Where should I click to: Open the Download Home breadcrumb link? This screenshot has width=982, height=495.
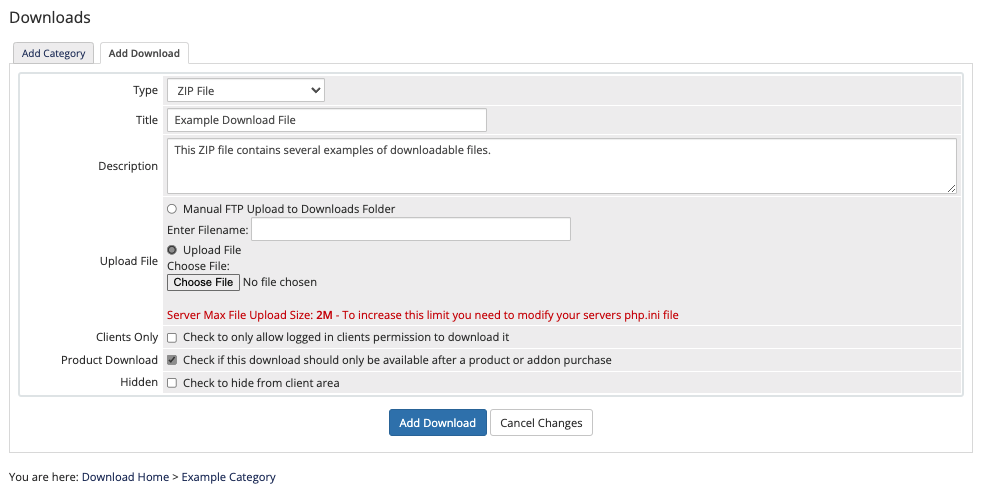(x=125, y=477)
